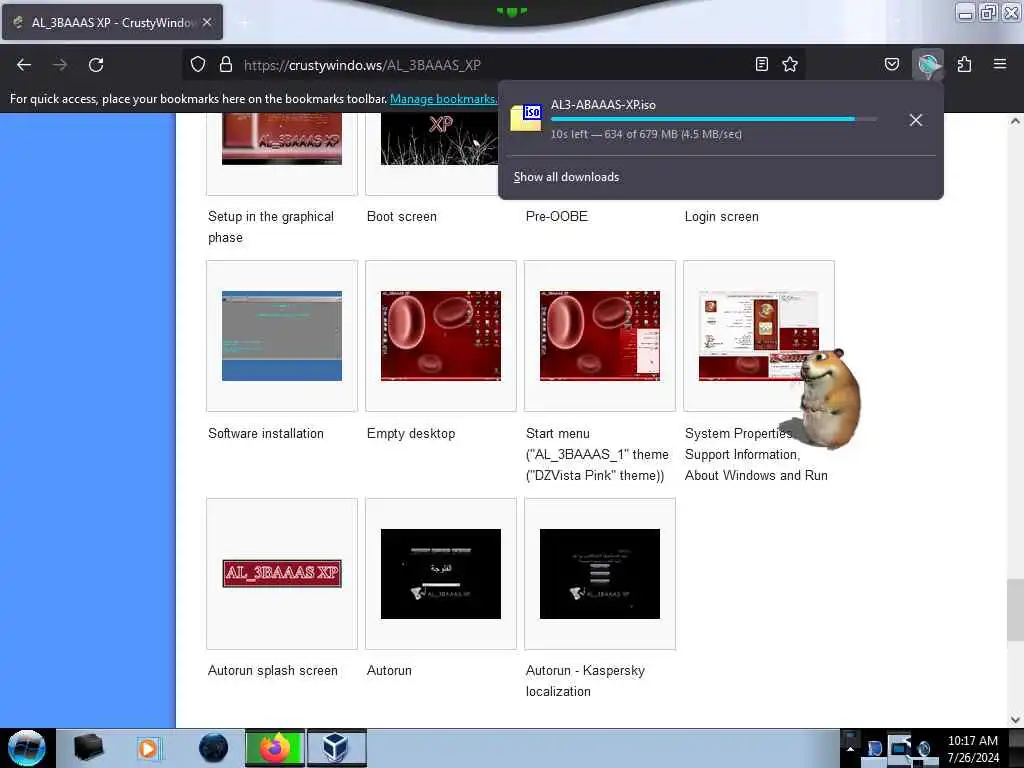The image size is (1024, 768).
Task: Go back to the previous page
Action: pos(24,65)
